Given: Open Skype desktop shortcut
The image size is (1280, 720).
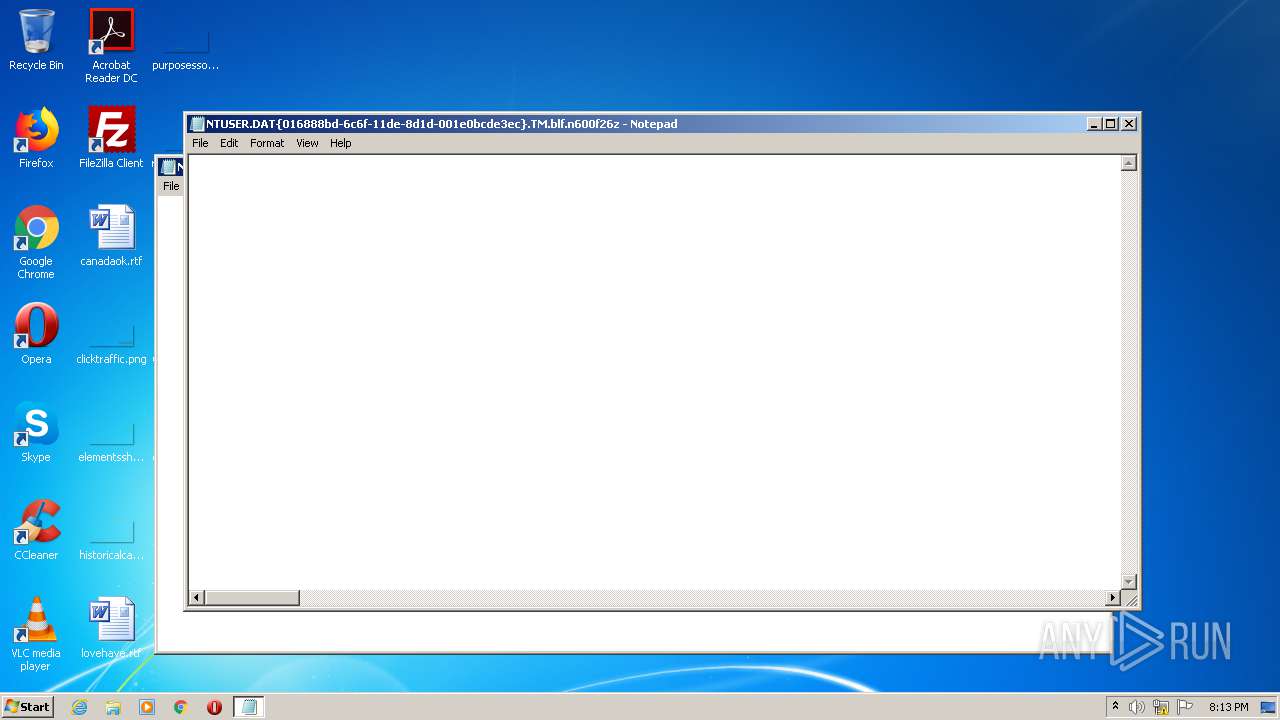Looking at the screenshot, I should (x=36, y=432).
